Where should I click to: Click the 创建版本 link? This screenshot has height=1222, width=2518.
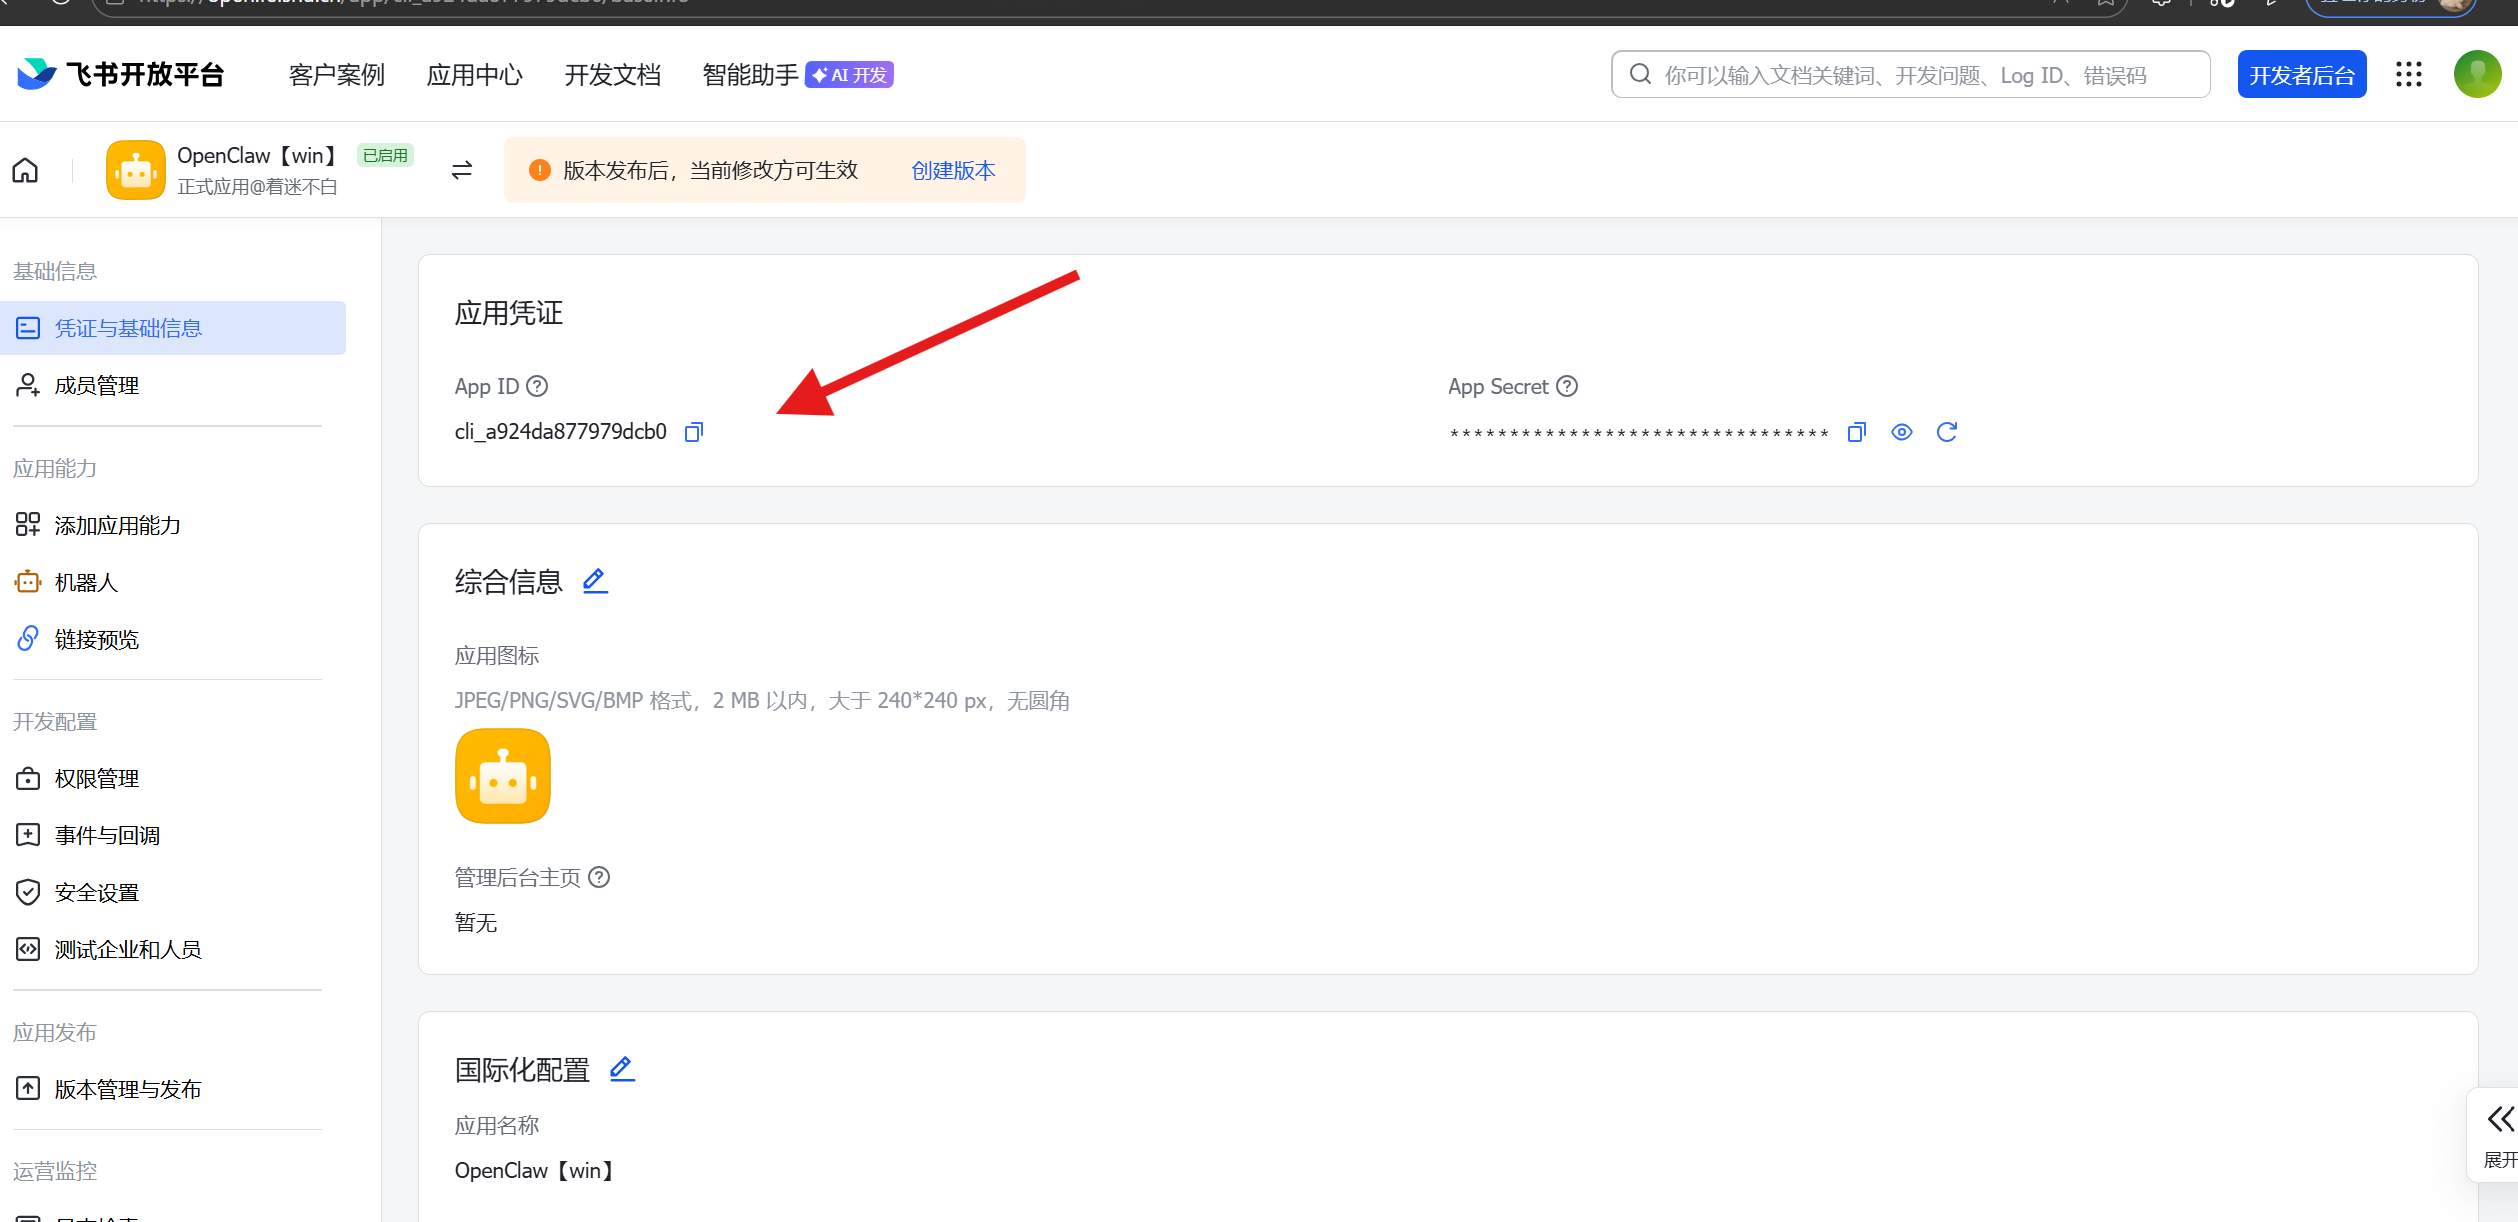click(953, 171)
